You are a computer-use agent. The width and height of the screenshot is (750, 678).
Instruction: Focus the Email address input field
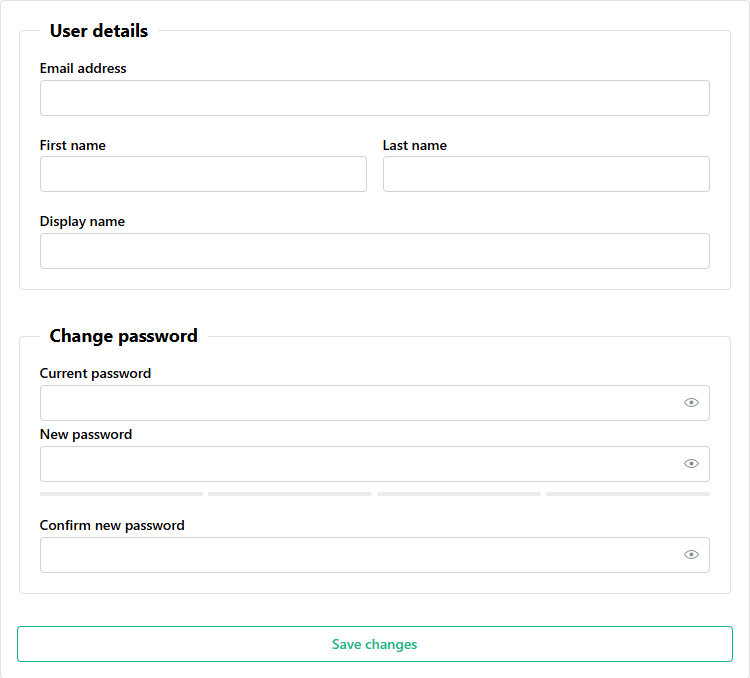(x=375, y=98)
